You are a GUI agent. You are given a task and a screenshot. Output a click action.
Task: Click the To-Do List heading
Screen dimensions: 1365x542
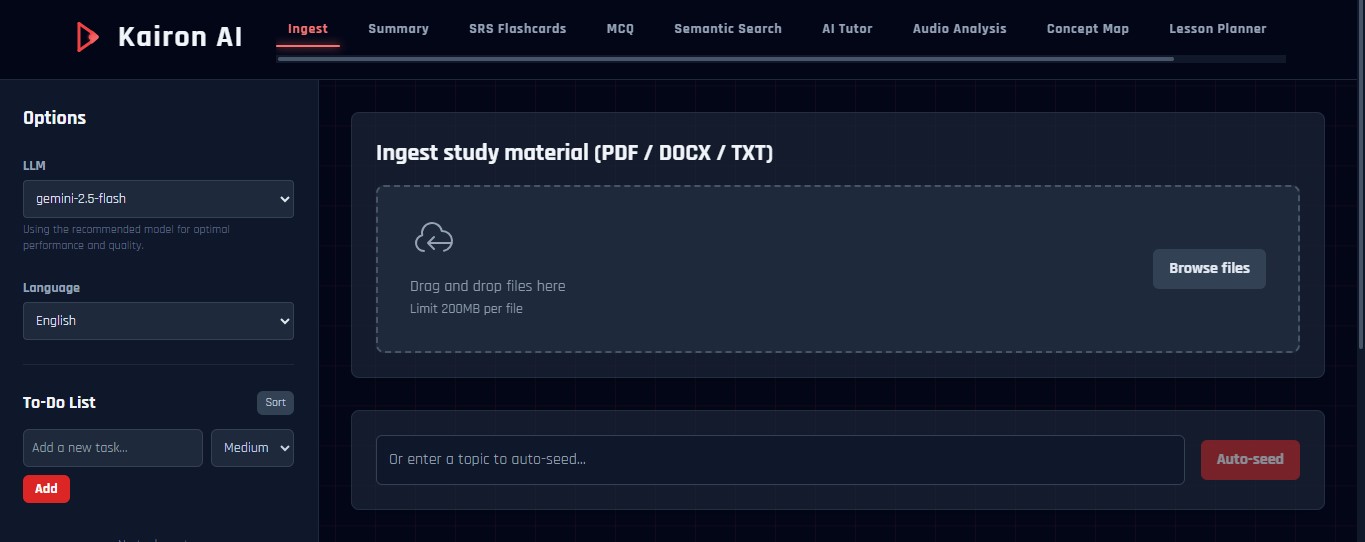point(59,403)
